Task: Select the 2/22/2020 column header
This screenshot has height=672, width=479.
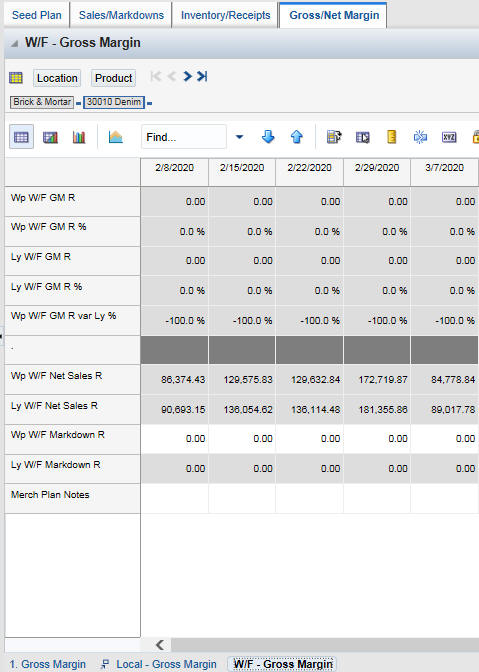Action: 309,172
